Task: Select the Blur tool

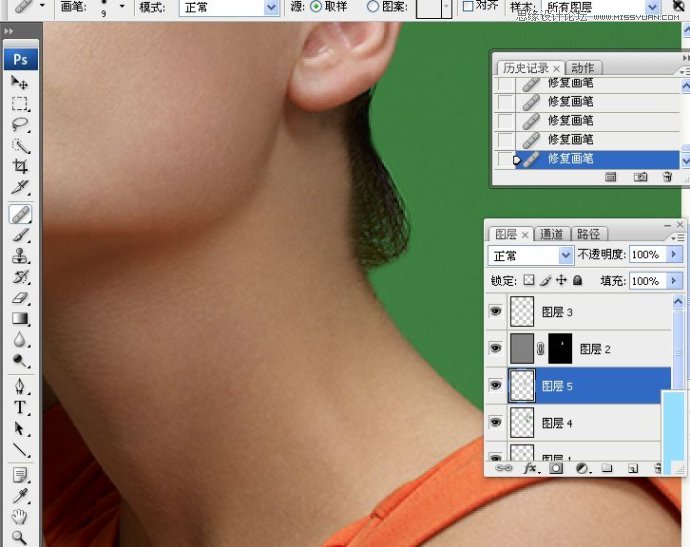Action: pyautogui.click(x=20, y=339)
